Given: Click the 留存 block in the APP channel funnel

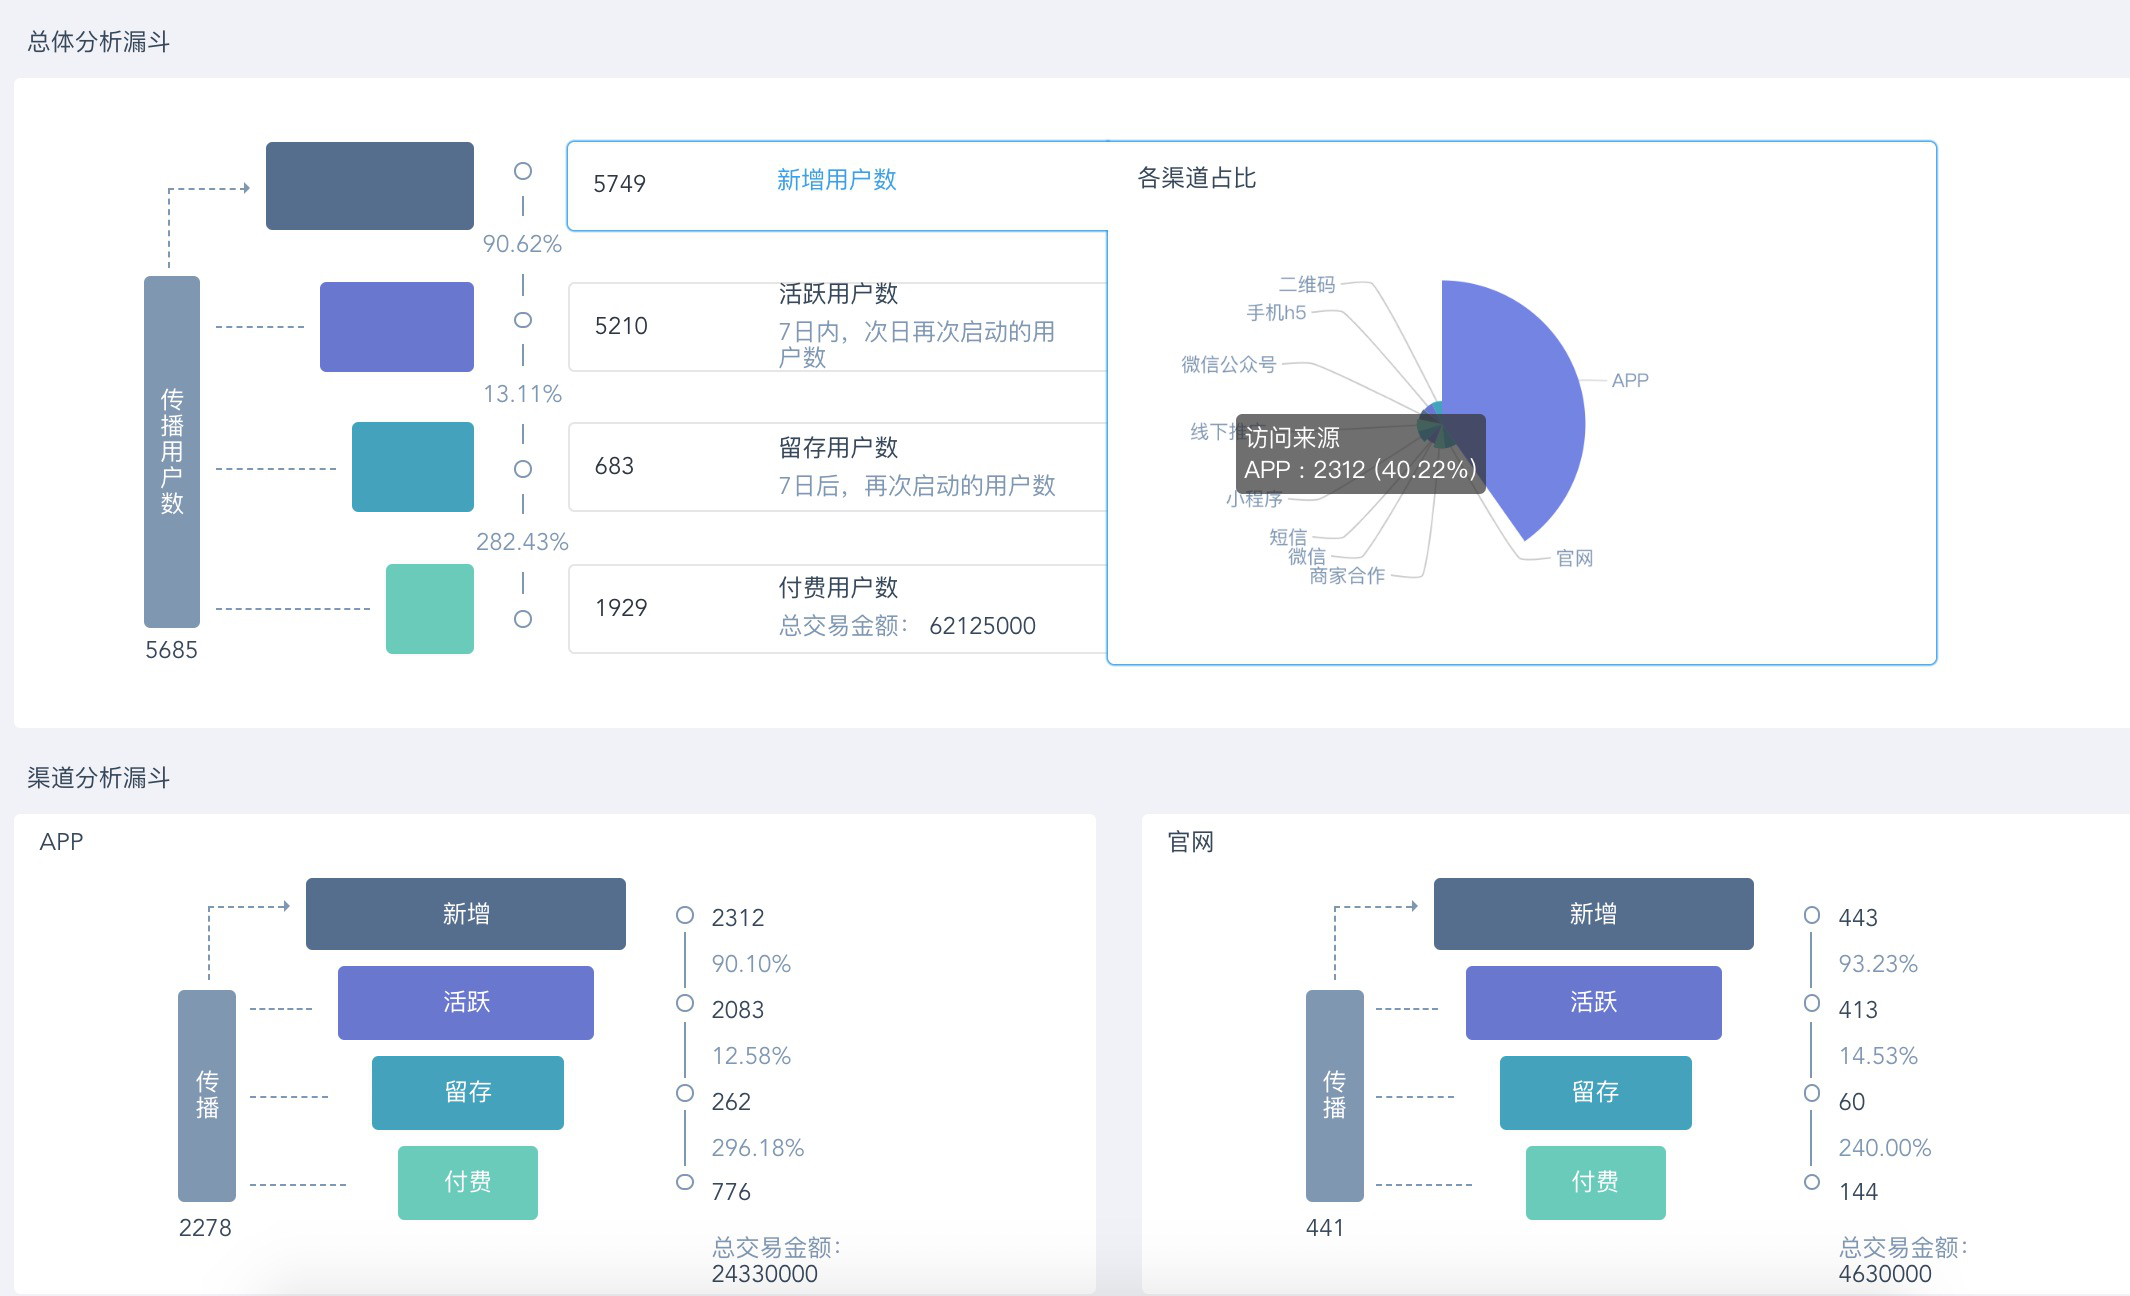Looking at the screenshot, I should (467, 1093).
